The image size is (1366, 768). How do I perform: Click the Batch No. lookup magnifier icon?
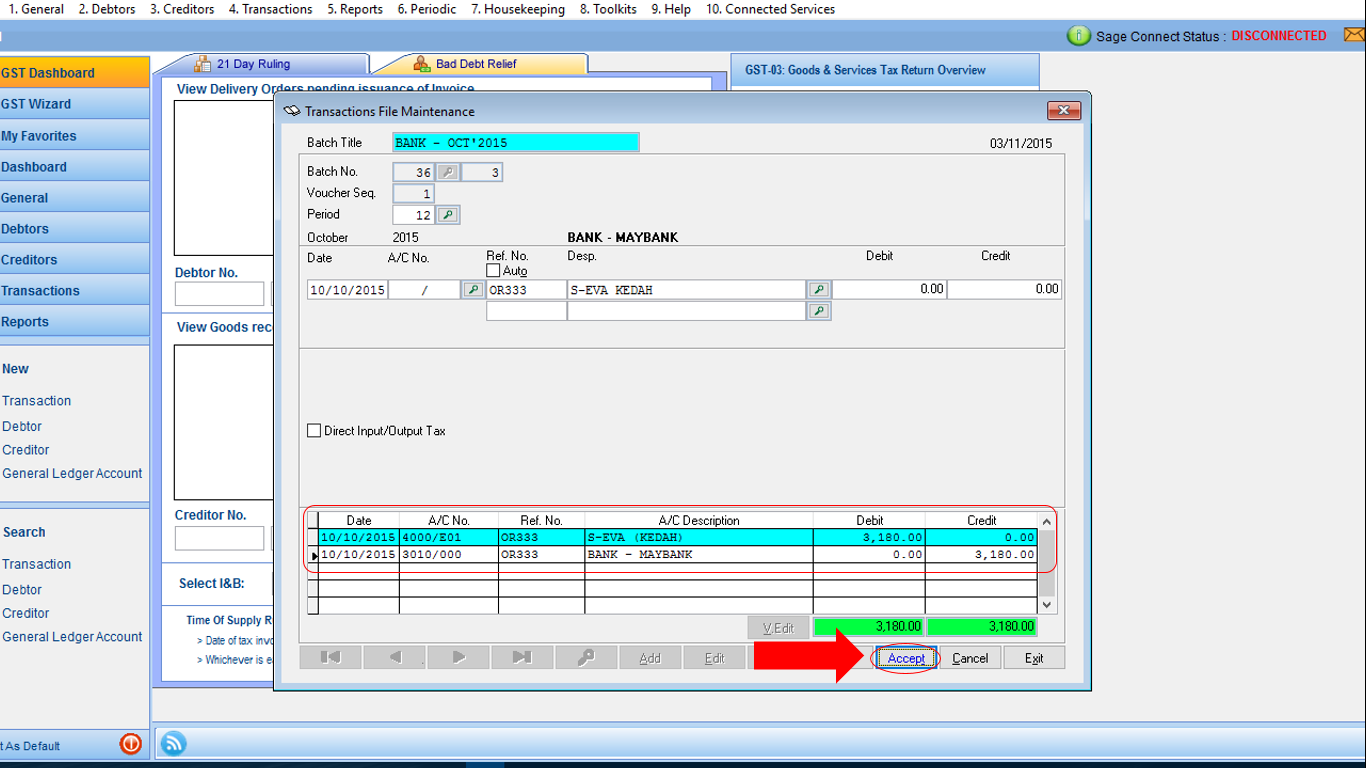pos(448,173)
